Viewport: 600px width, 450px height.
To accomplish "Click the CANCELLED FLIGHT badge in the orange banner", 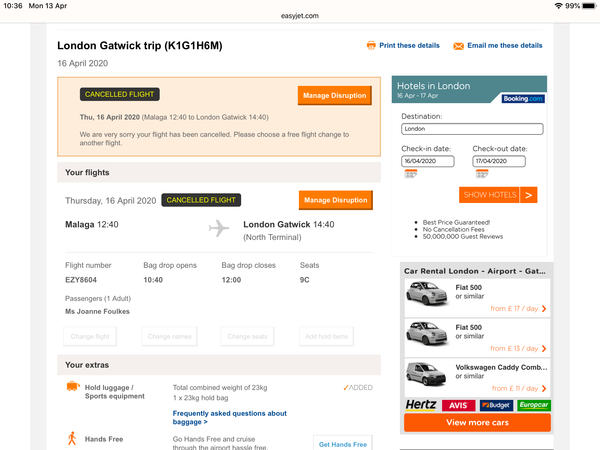I will (x=119, y=94).
